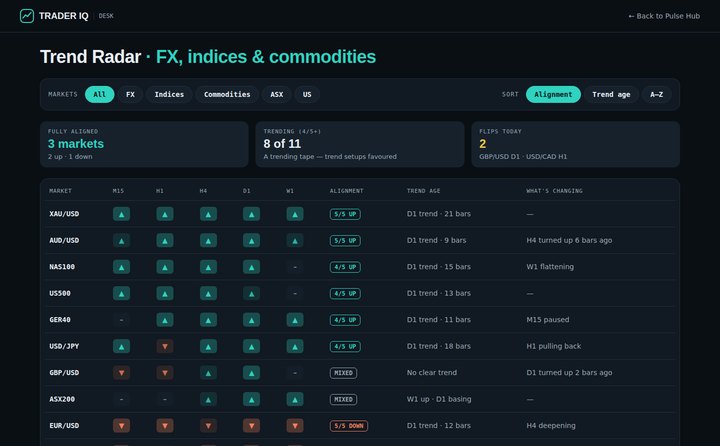Click XAU/USD W1 up arrow
Screen dimensions: 720x446
(x=295, y=214)
